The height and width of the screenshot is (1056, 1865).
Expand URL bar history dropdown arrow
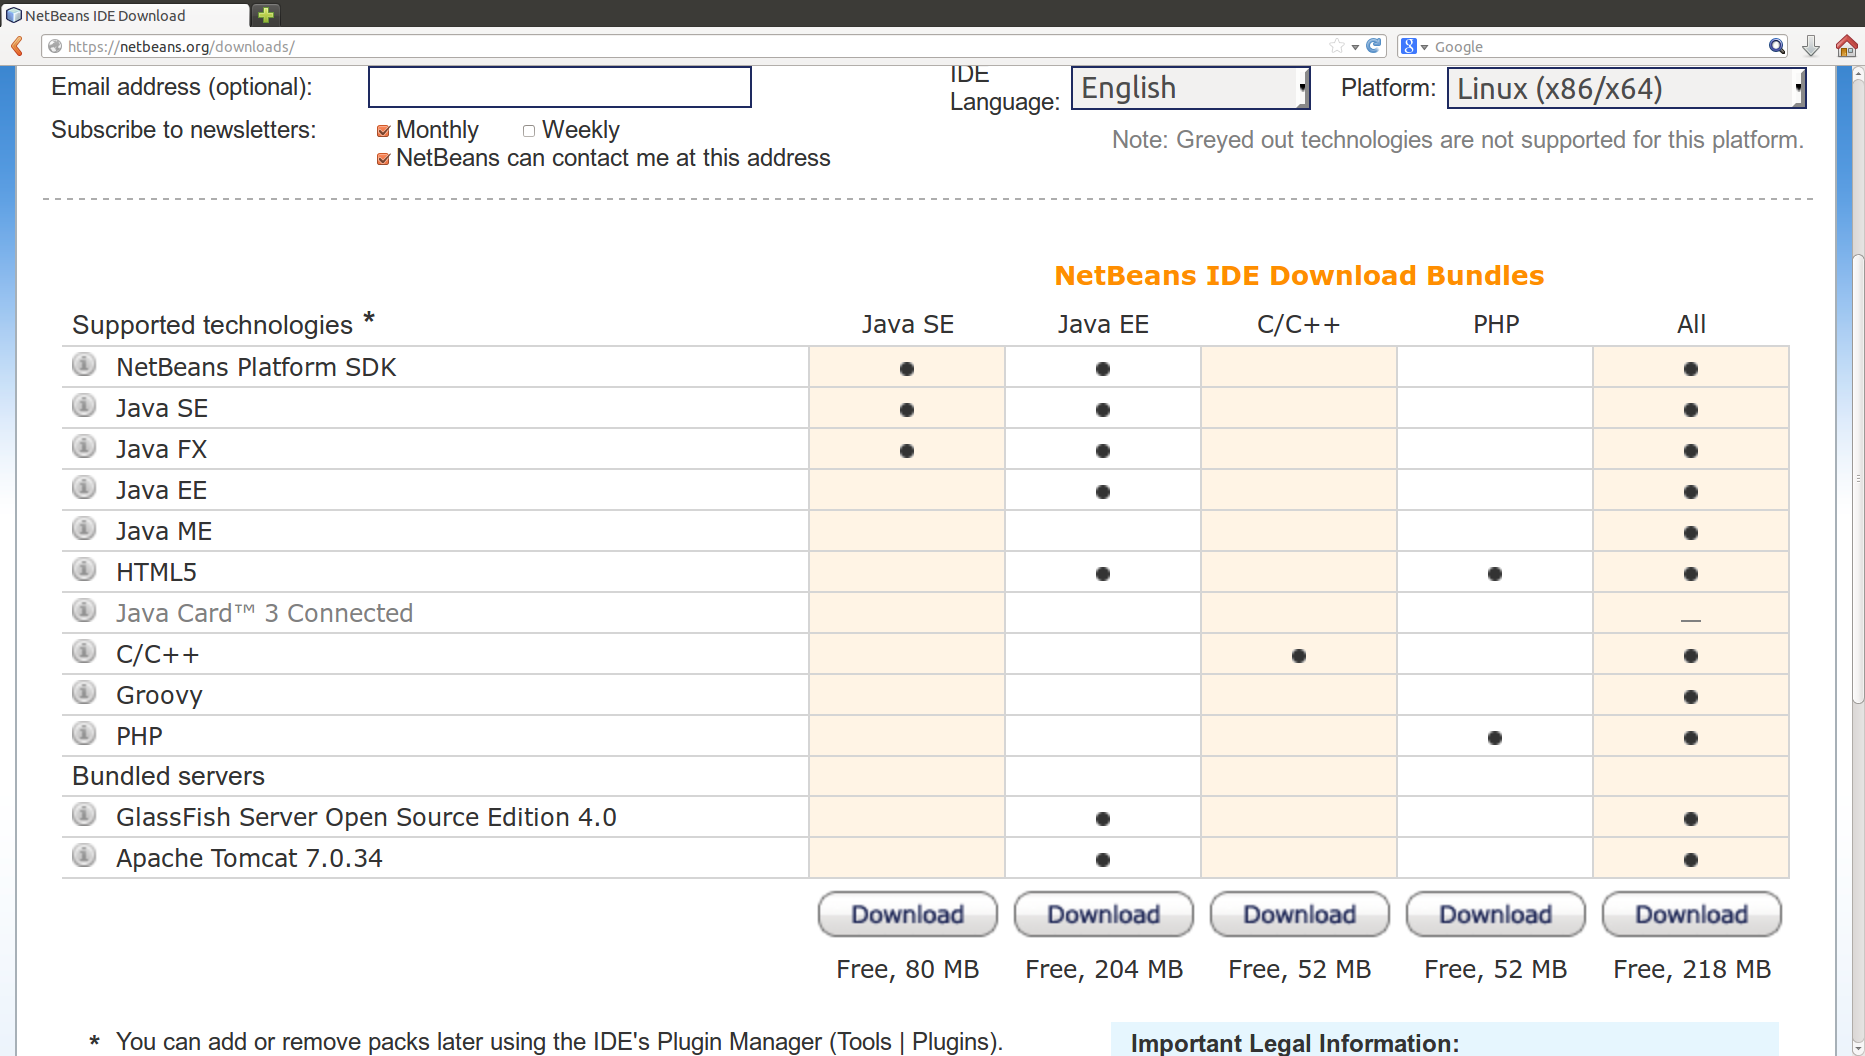pyautogui.click(x=1355, y=47)
